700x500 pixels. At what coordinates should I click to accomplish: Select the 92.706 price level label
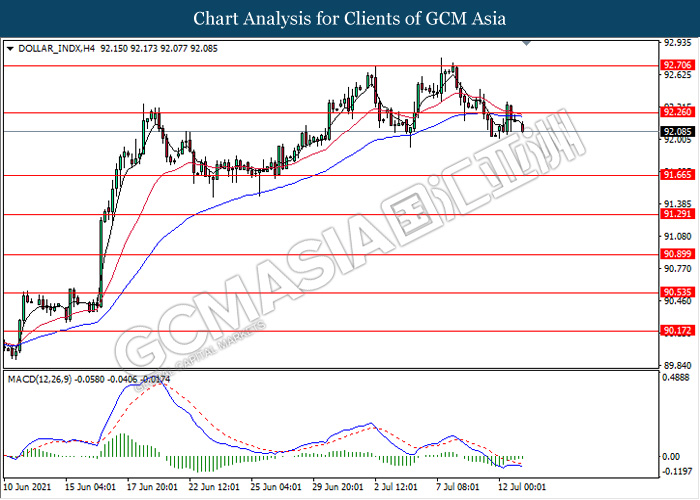tap(677, 65)
